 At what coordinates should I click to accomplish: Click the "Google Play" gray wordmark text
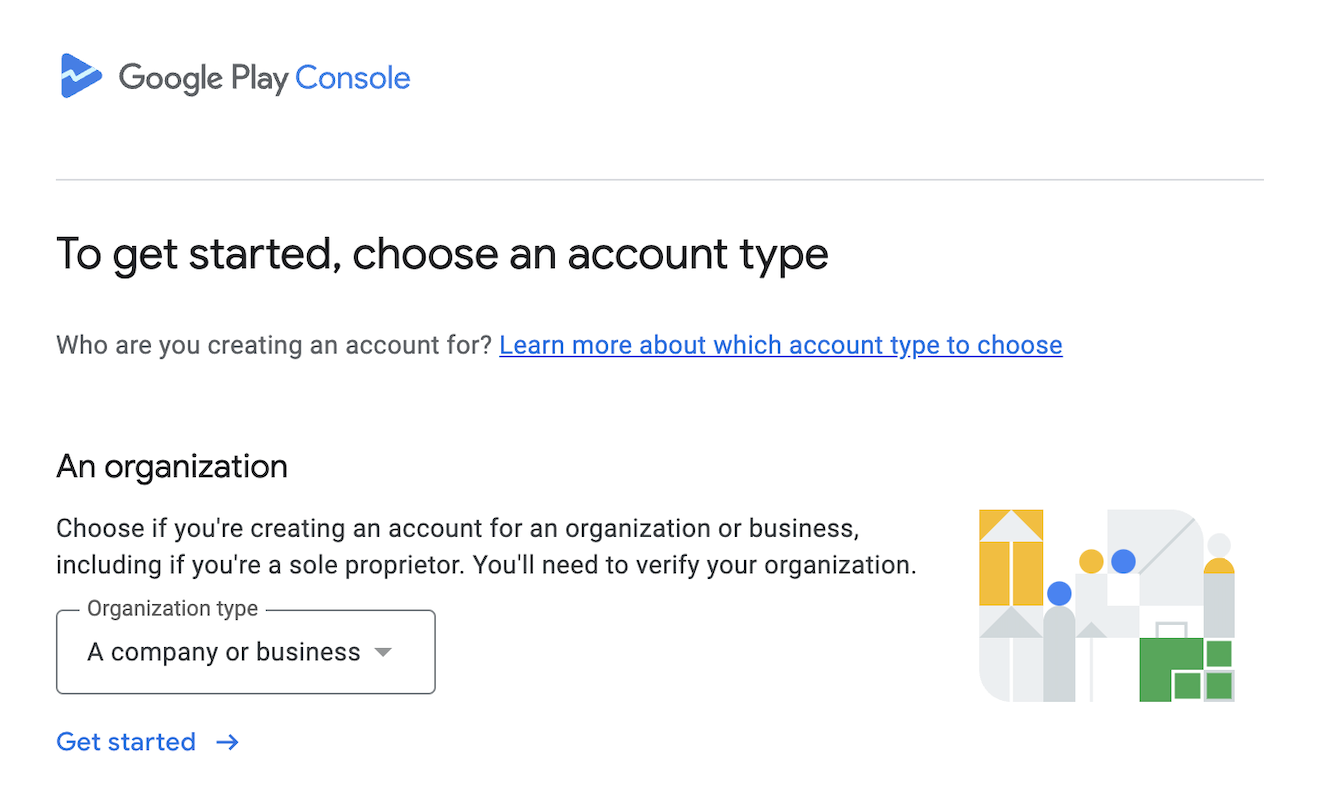[x=203, y=78]
